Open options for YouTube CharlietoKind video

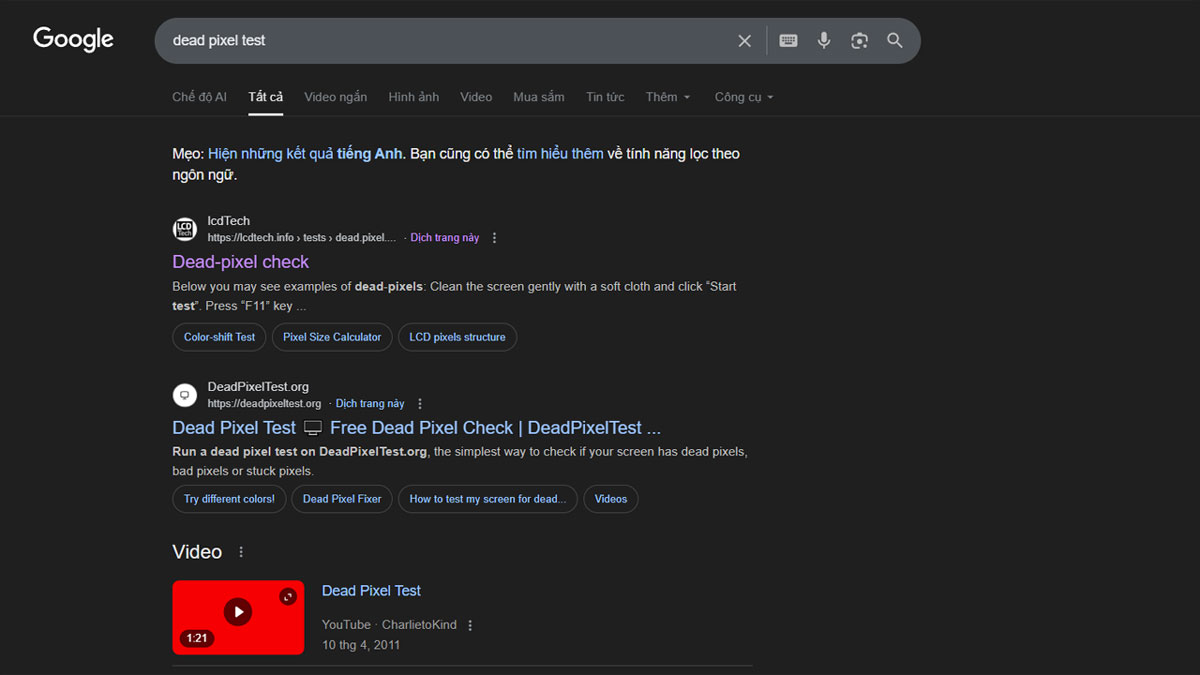click(x=470, y=625)
